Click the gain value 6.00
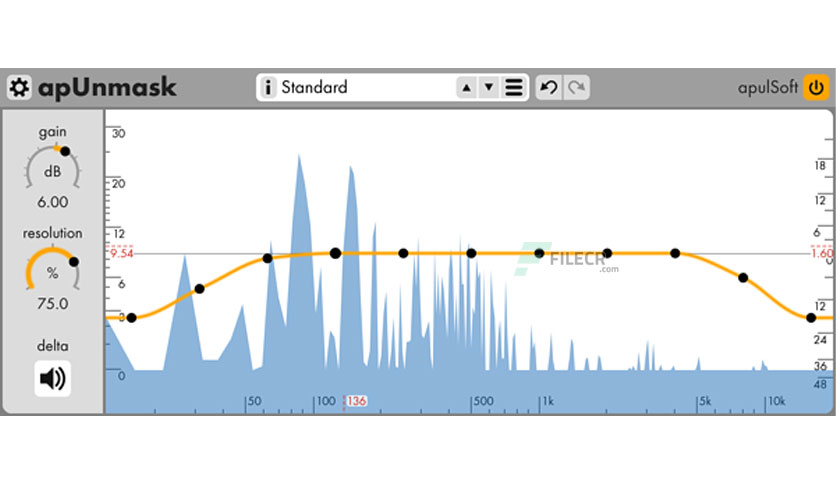This screenshot has height=484, width=836. coord(53,202)
